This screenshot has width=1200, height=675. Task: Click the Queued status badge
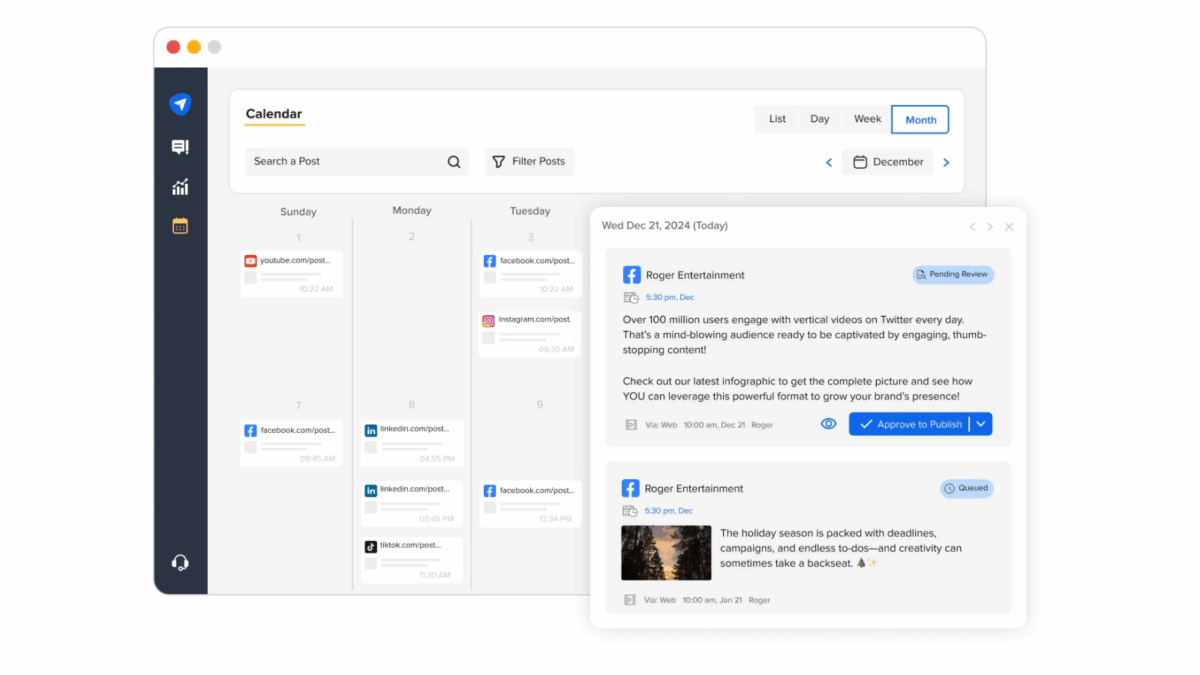click(x=967, y=489)
